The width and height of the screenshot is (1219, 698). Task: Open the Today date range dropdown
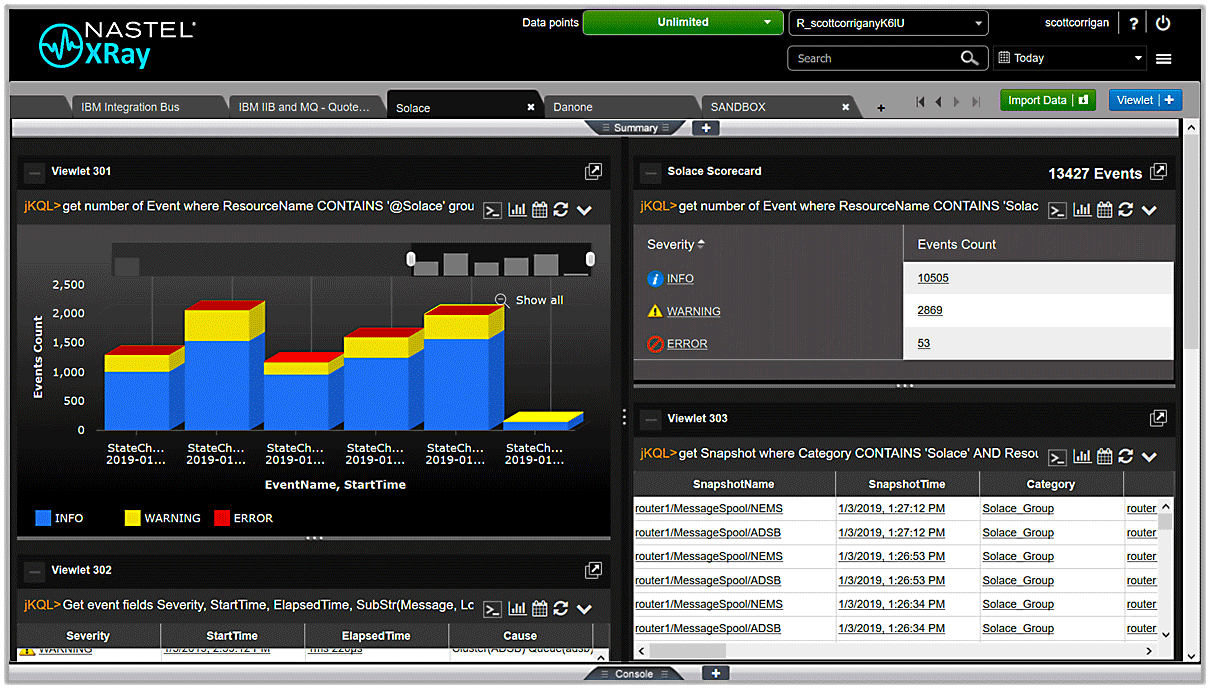click(1070, 58)
